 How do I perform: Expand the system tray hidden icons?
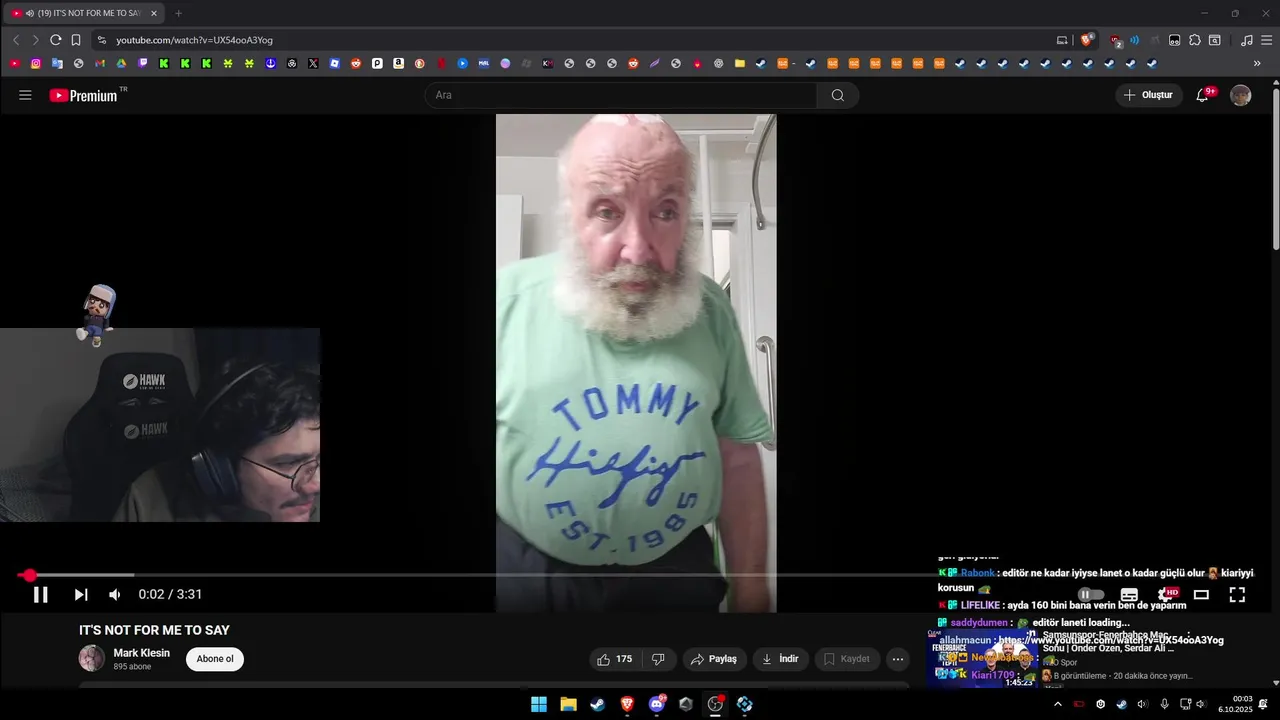point(1058,704)
